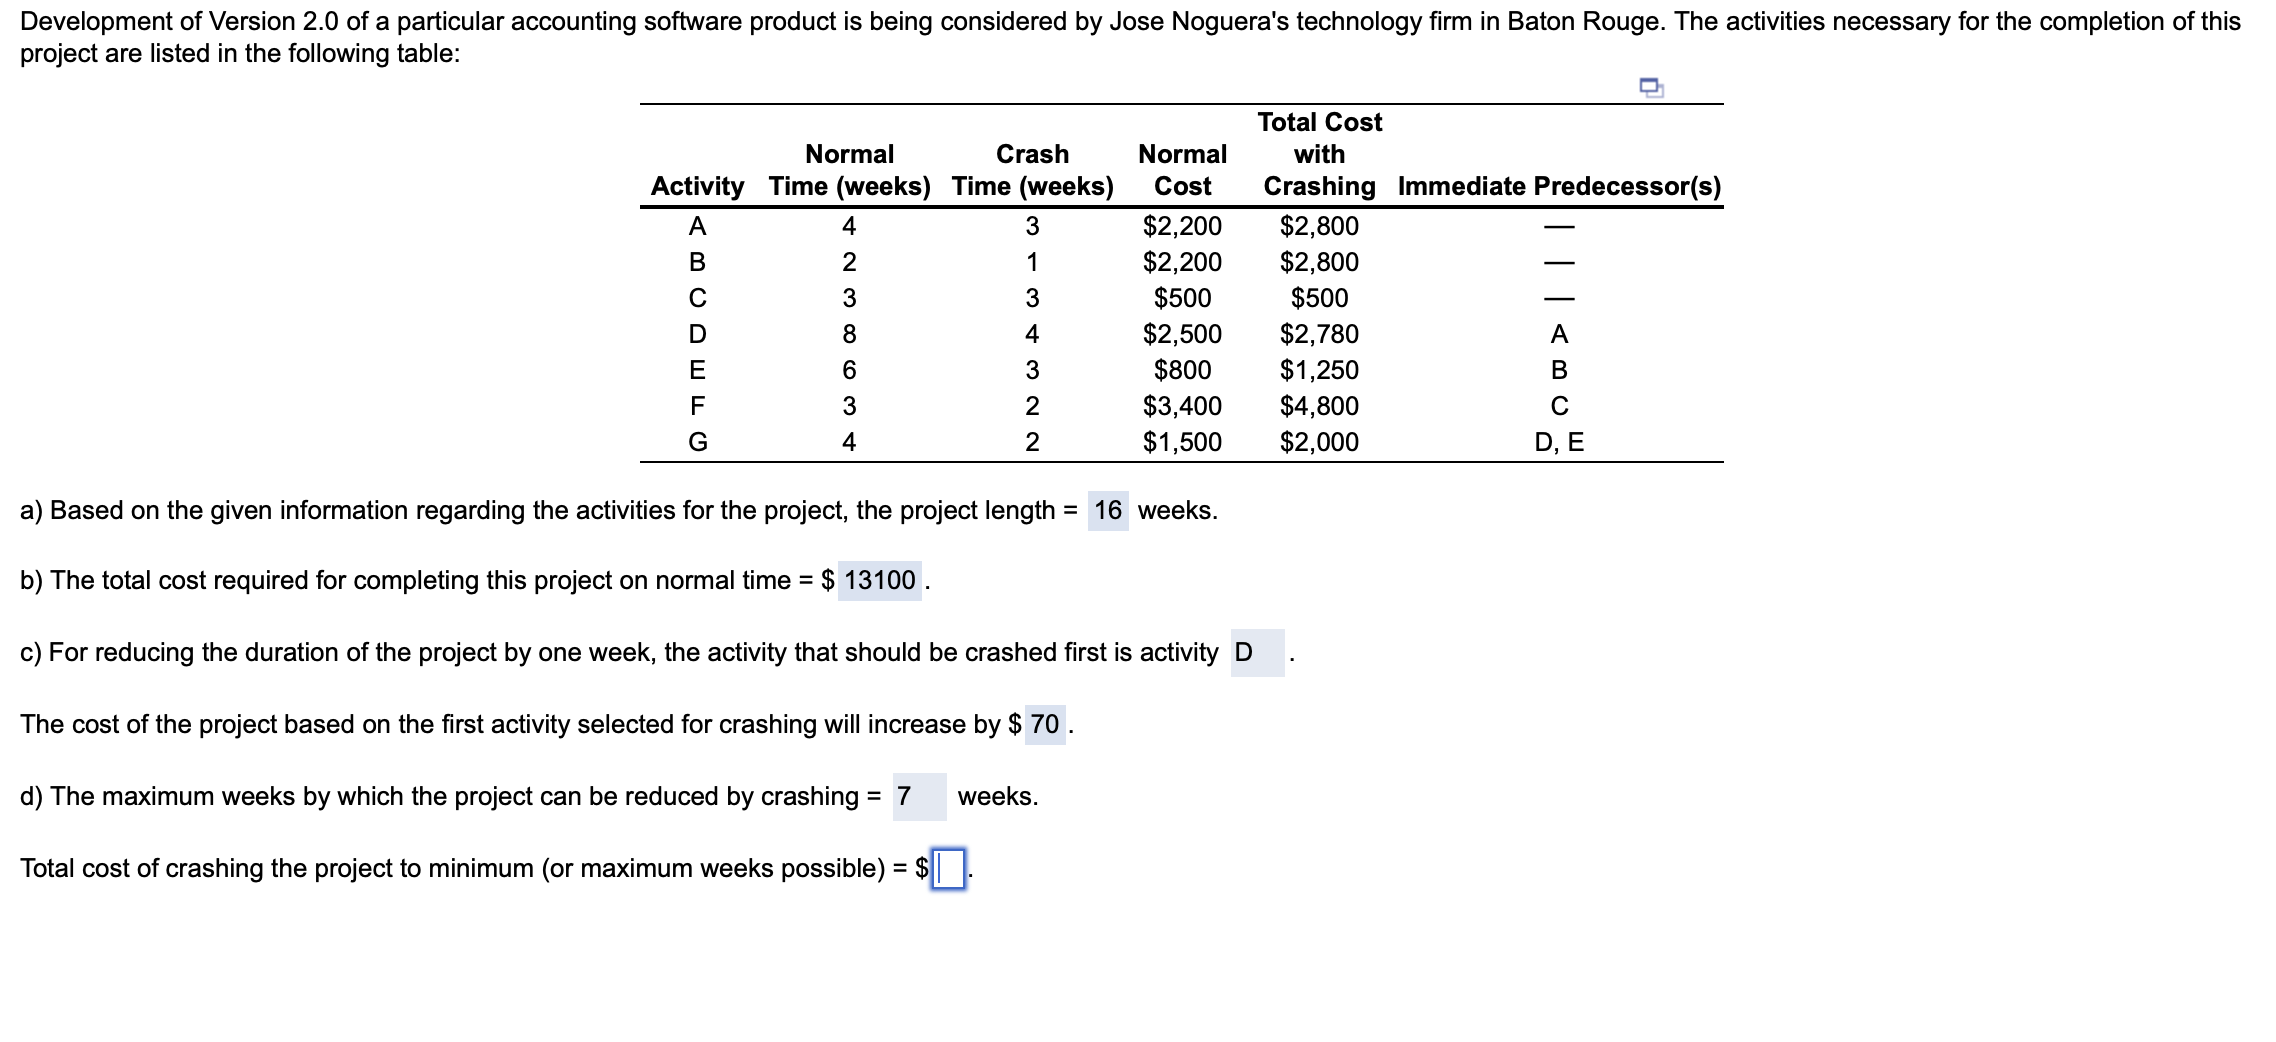Click the $2,780 crash cost for D

[x=1319, y=334]
